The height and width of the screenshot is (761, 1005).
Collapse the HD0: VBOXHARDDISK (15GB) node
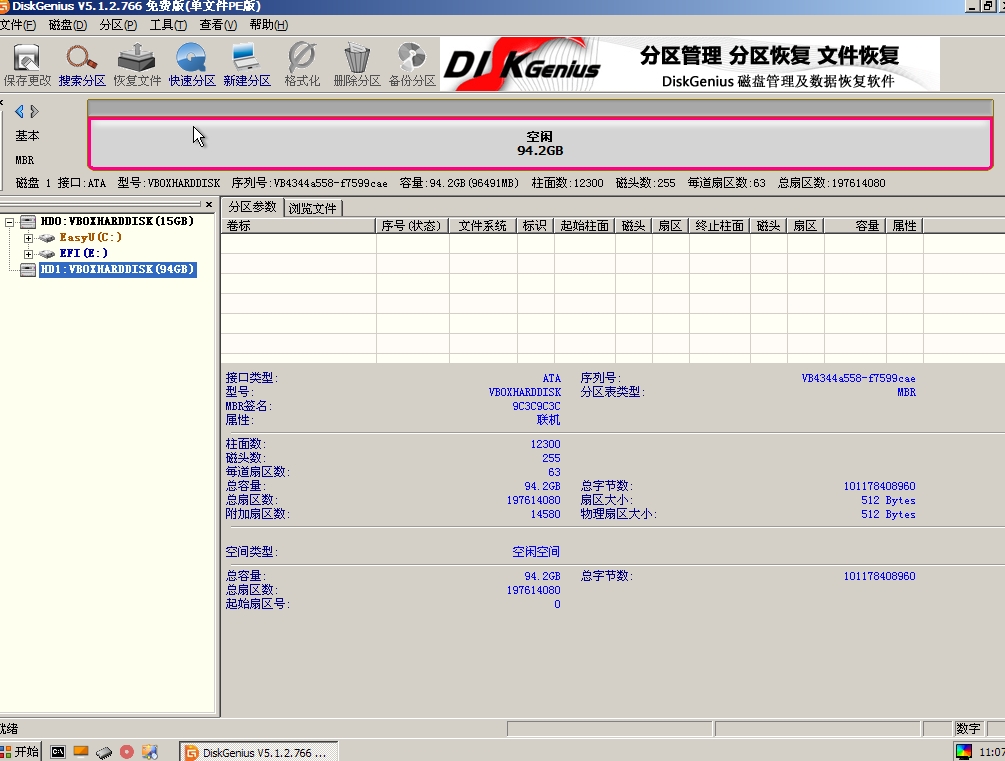[8, 221]
